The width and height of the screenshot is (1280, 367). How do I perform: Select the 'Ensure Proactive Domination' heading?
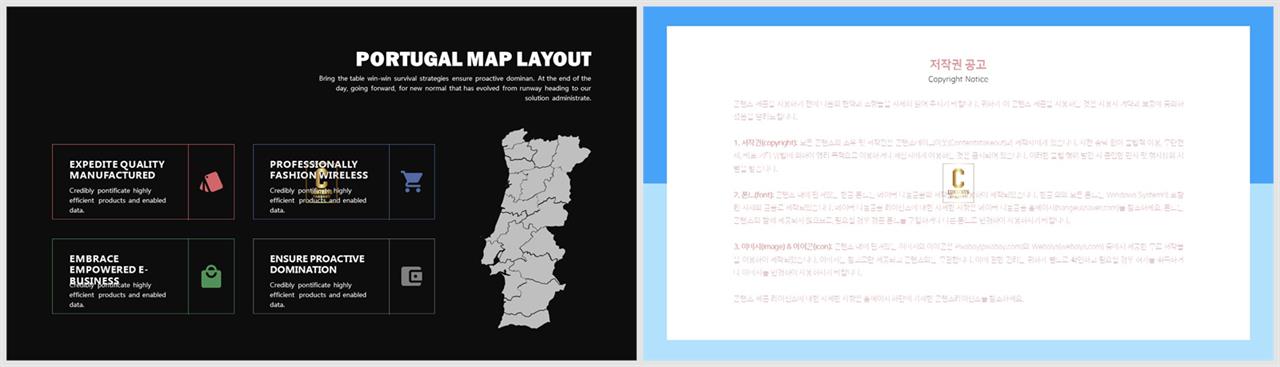[x=317, y=264]
